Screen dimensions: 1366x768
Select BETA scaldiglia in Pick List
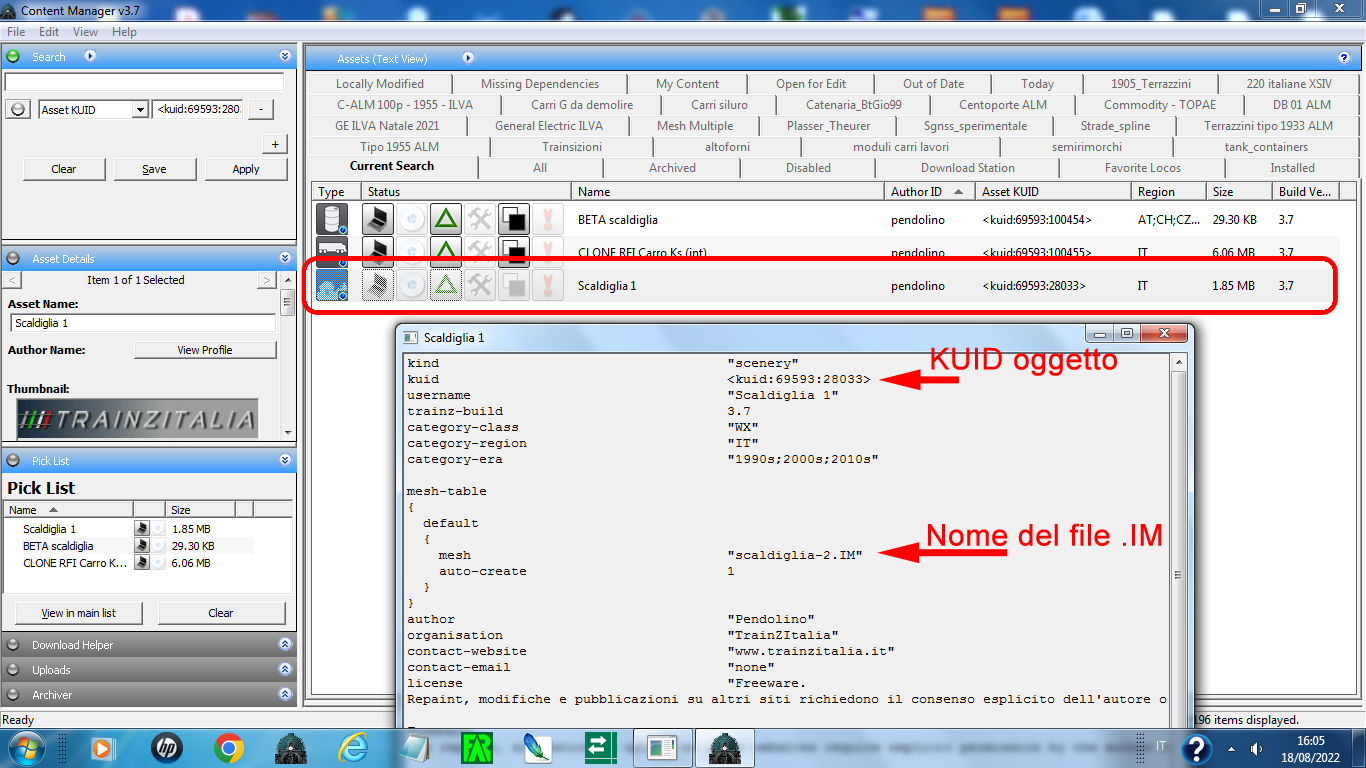tap(58, 546)
